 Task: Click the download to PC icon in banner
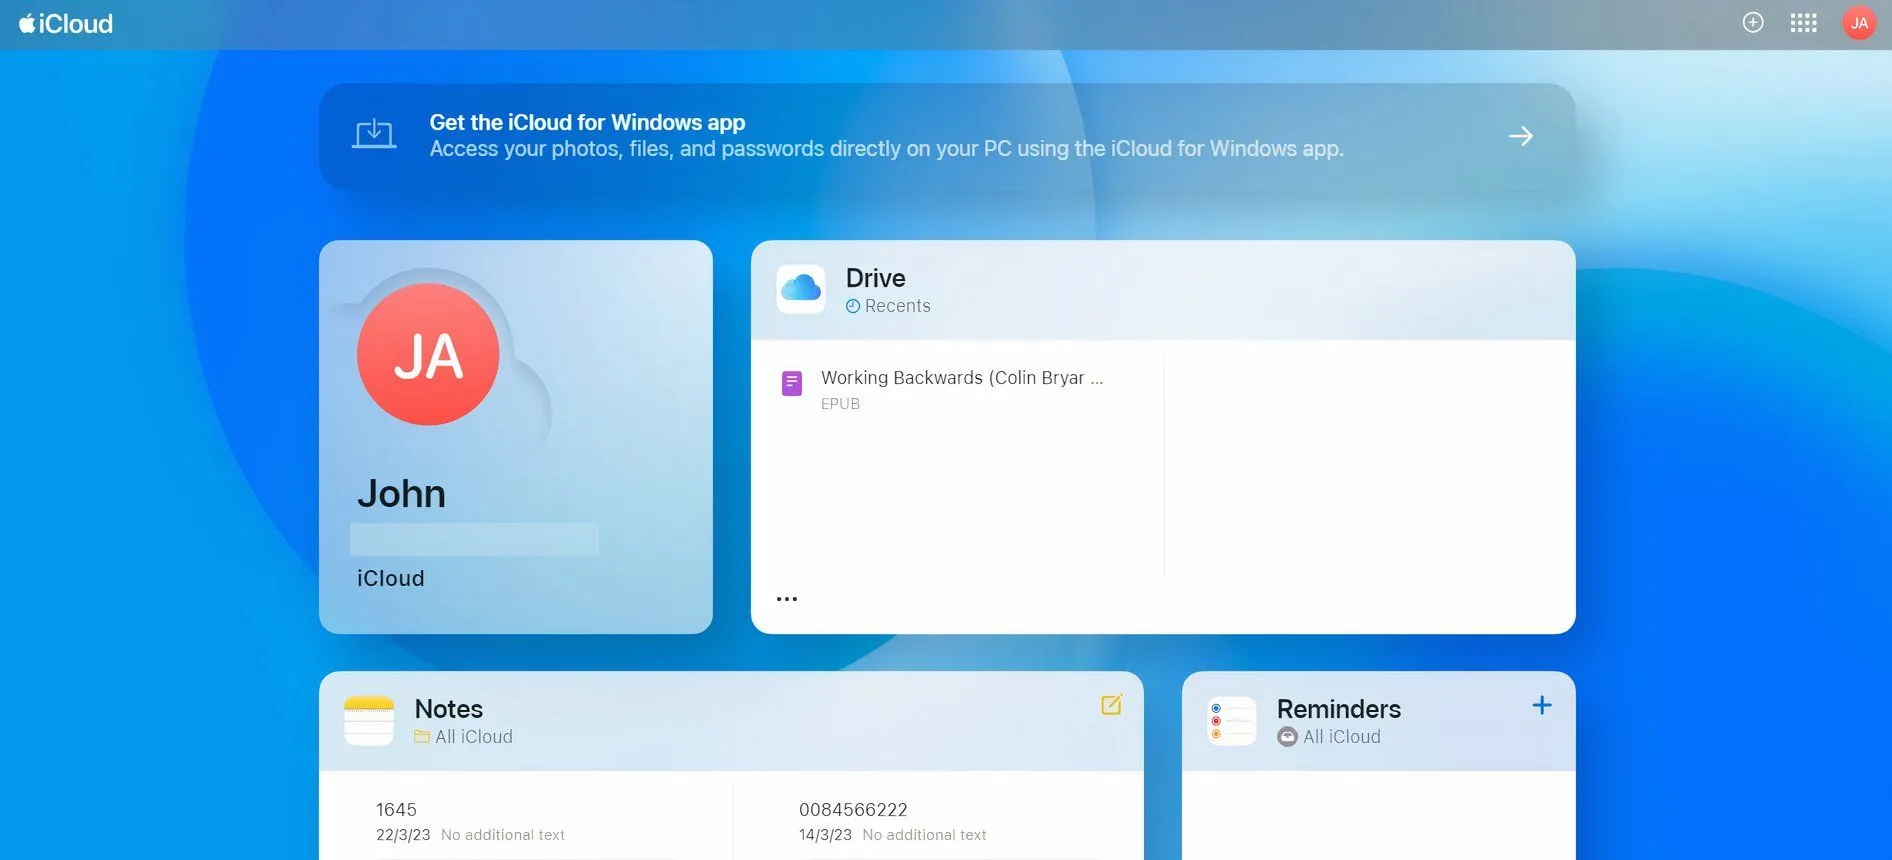374,134
